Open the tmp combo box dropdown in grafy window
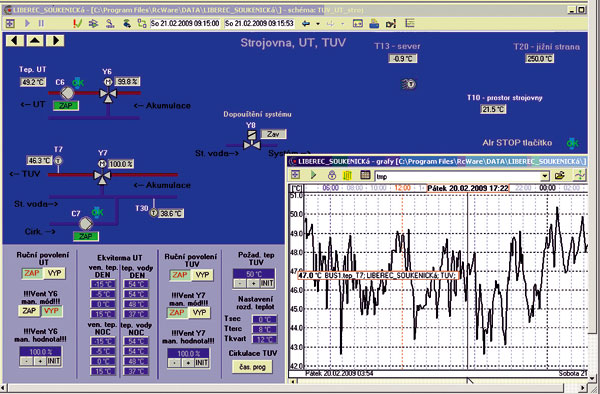Screen dimensions: 600x394 [x=545, y=176]
